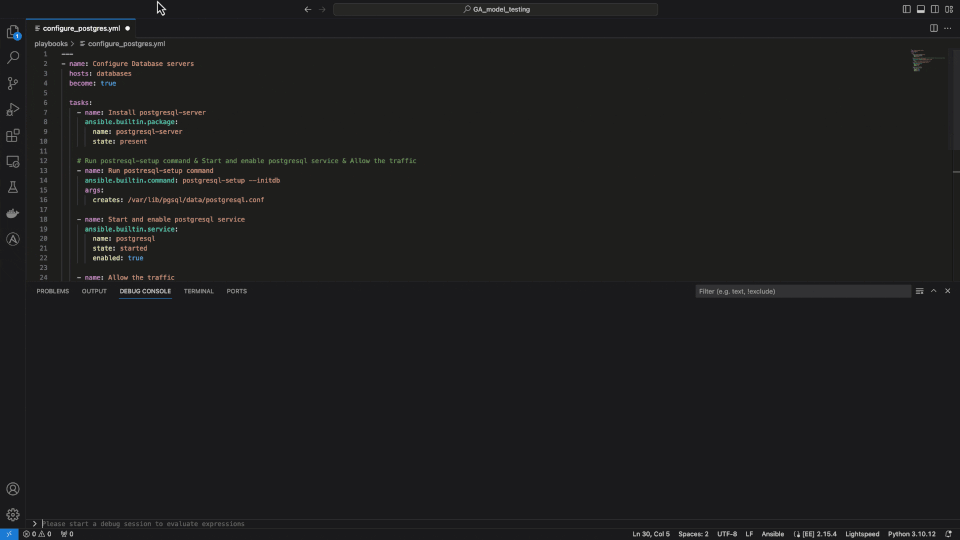960x540 pixels.
Task: Open the Docker view in activity bar
Action: point(13,213)
